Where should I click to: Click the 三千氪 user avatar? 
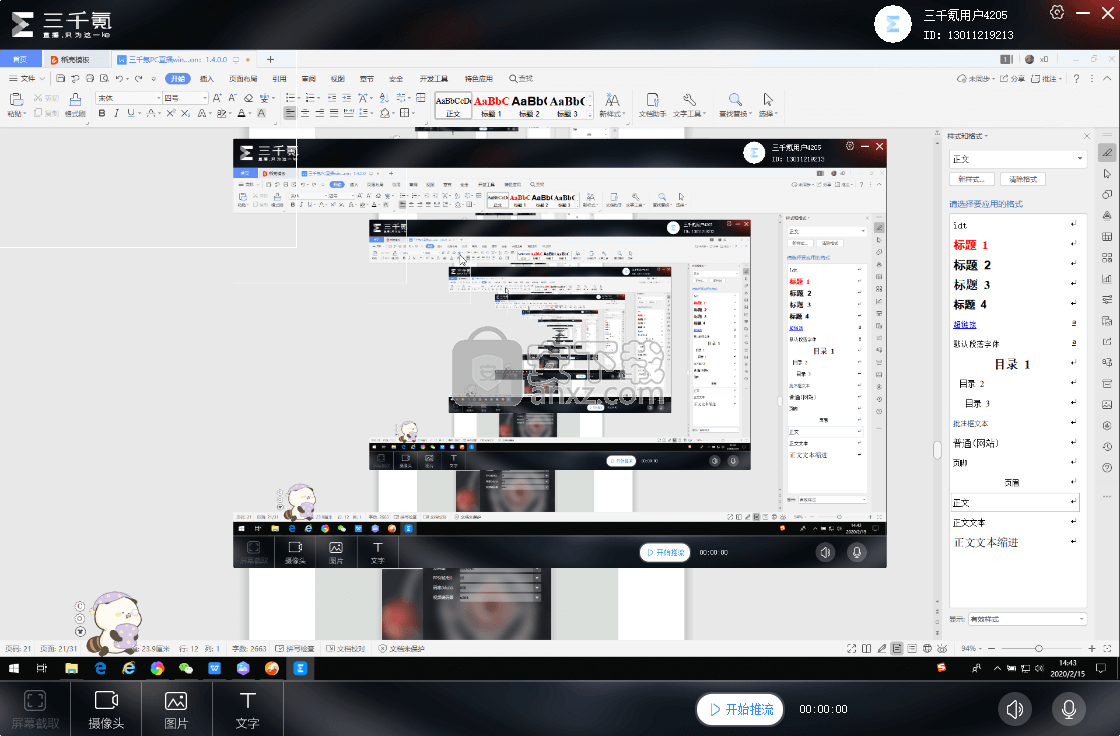point(893,24)
